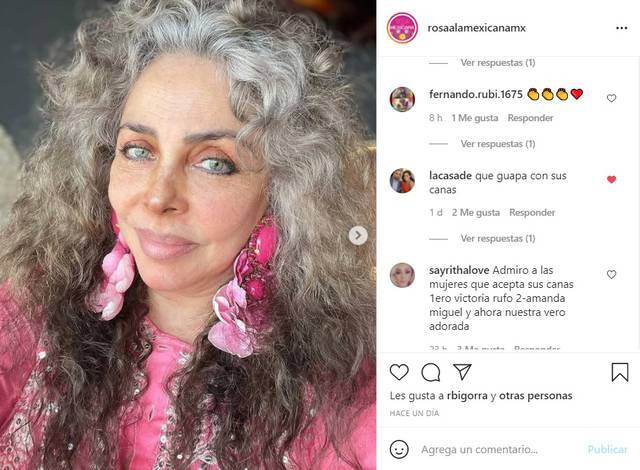Open the emoji picker smiley icon
This screenshot has height=470, width=640.
coord(399,449)
